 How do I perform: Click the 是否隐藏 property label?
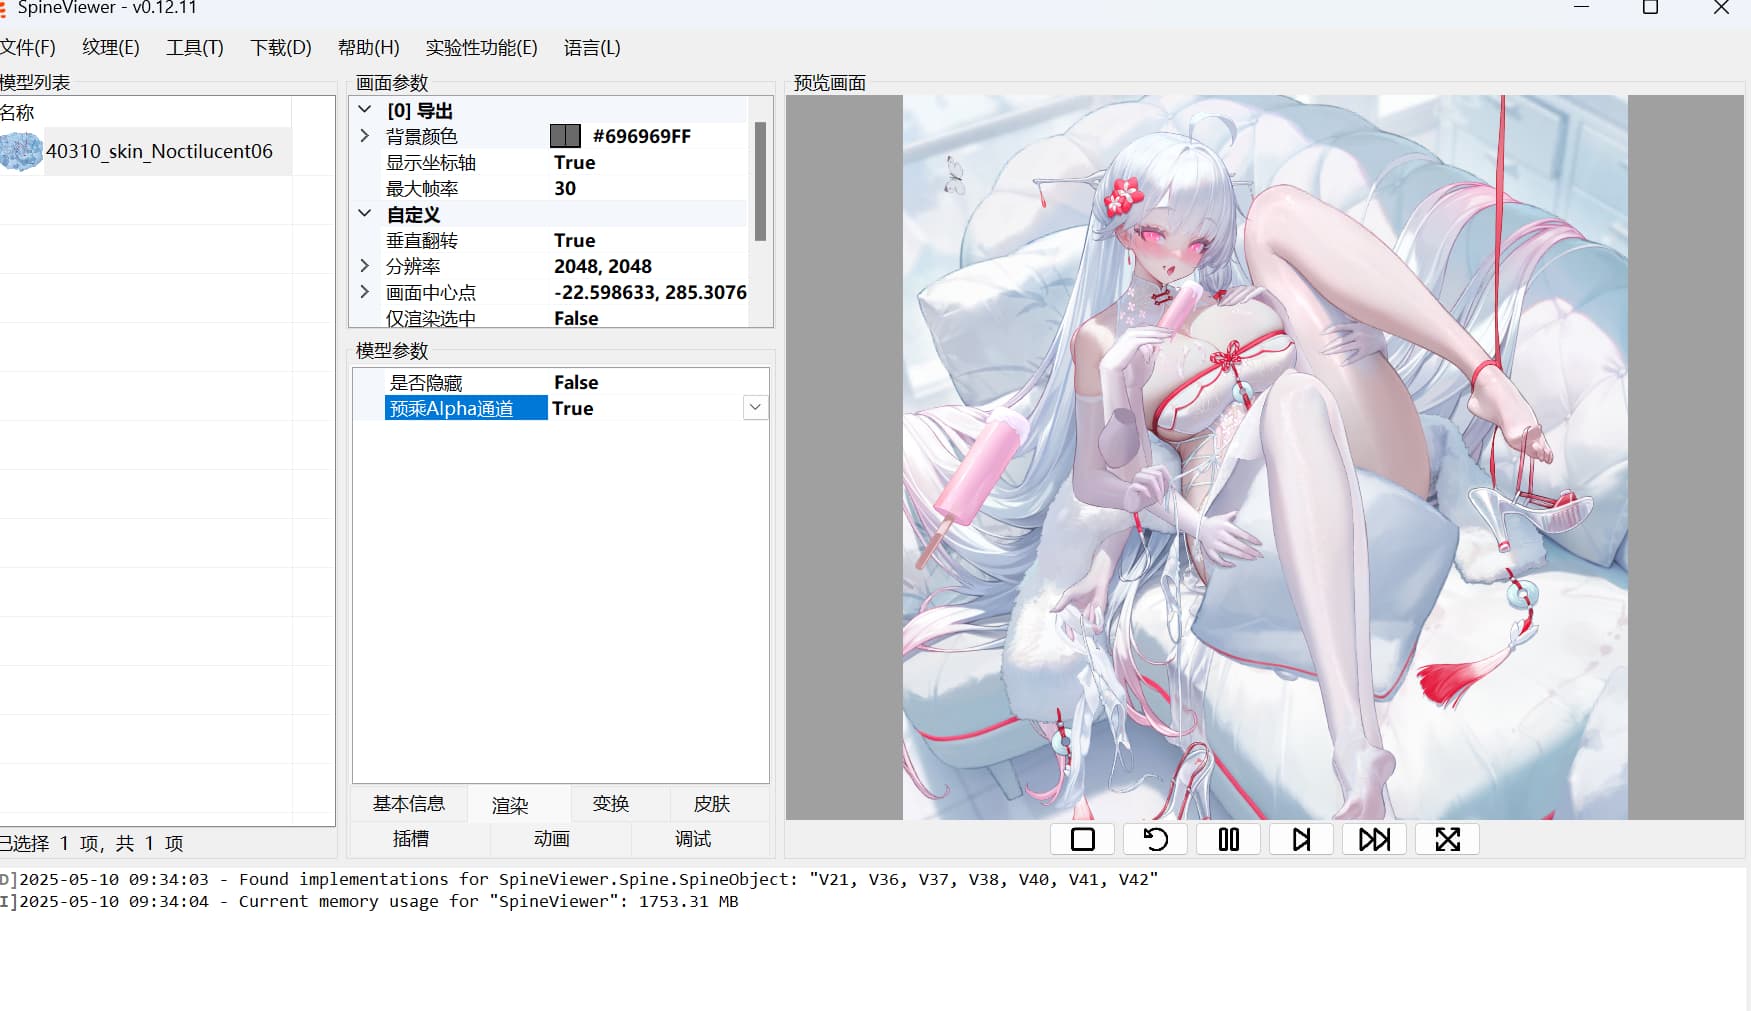[x=426, y=382]
